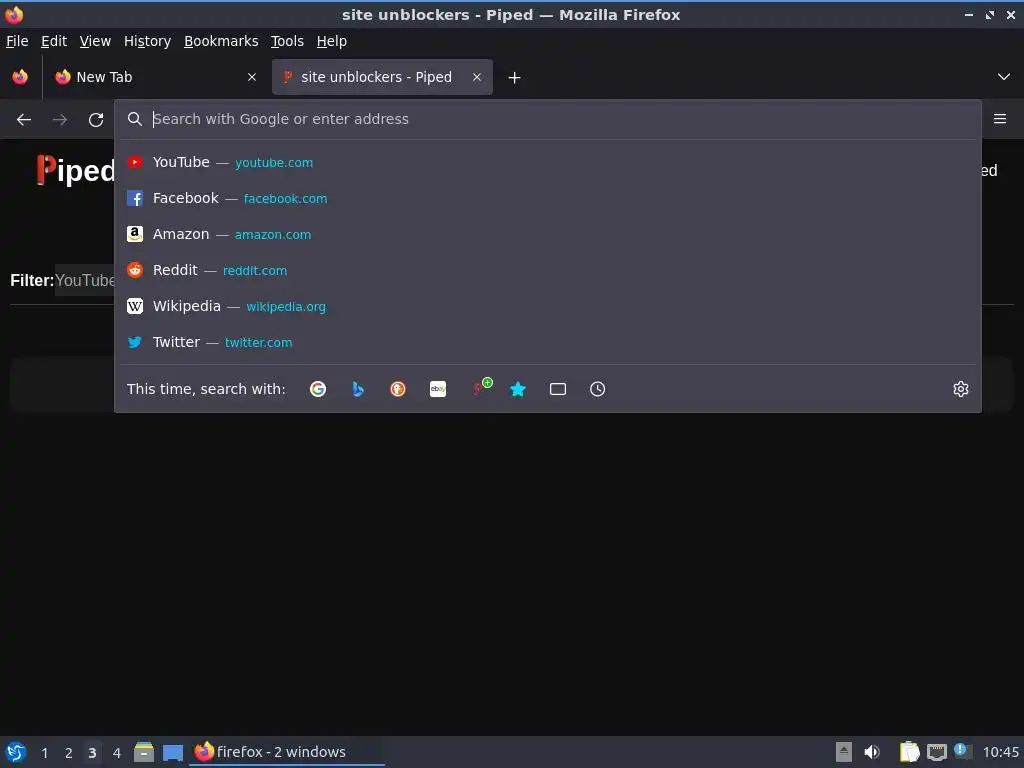Open the Filter dropdown on Piped page
Viewport: 1024px width, 768px height.
pyautogui.click(x=85, y=280)
